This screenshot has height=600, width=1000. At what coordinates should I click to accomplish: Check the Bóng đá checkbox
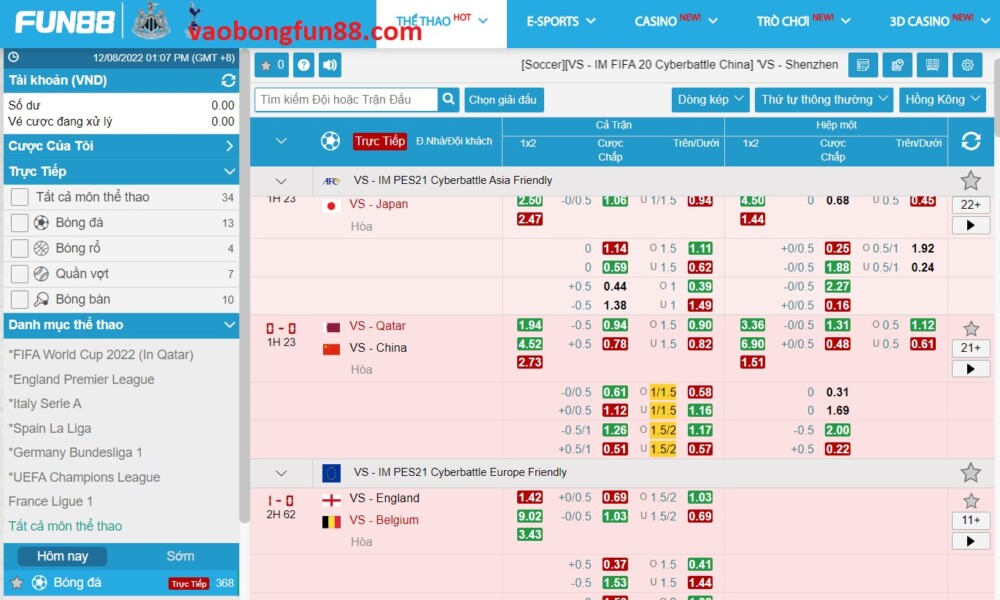point(19,223)
